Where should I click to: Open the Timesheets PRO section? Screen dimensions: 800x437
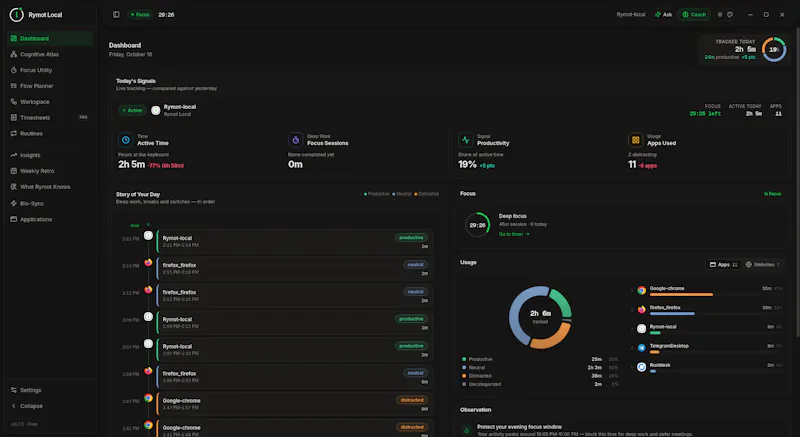49,117
